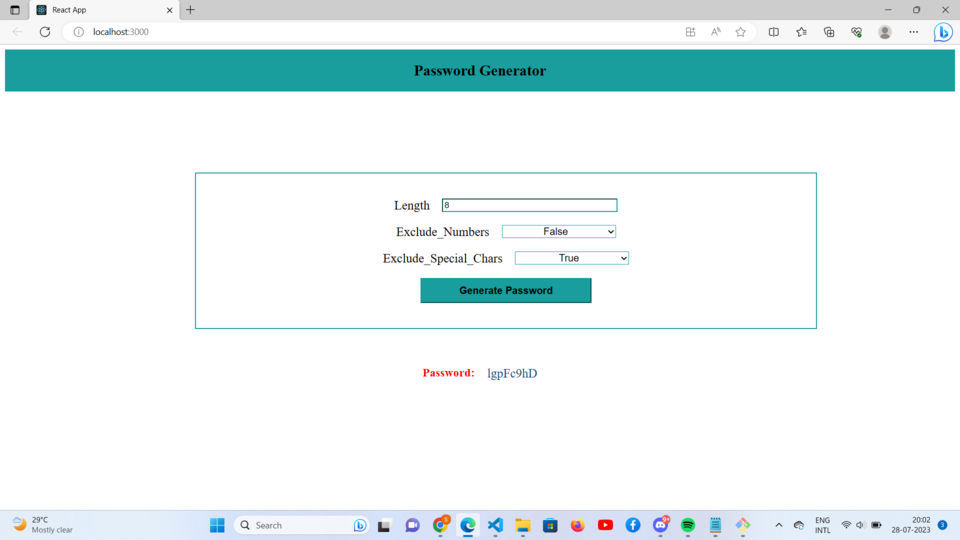Launch Firefox from the taskbar
Image resolution: width=960 pixels, height=540 pixels.
577,525
